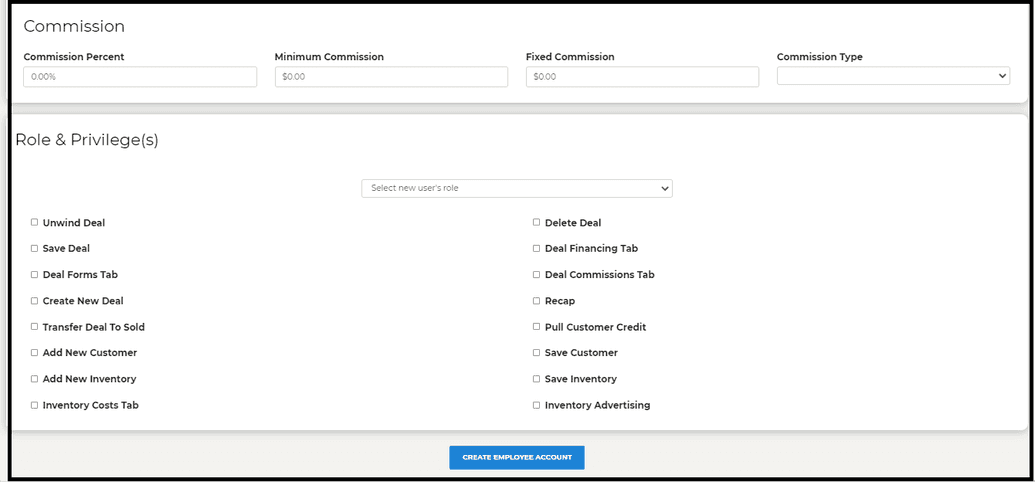Check the Add New Inventory box
This screenshot has width=1035, height=482.
click(34, 379)
